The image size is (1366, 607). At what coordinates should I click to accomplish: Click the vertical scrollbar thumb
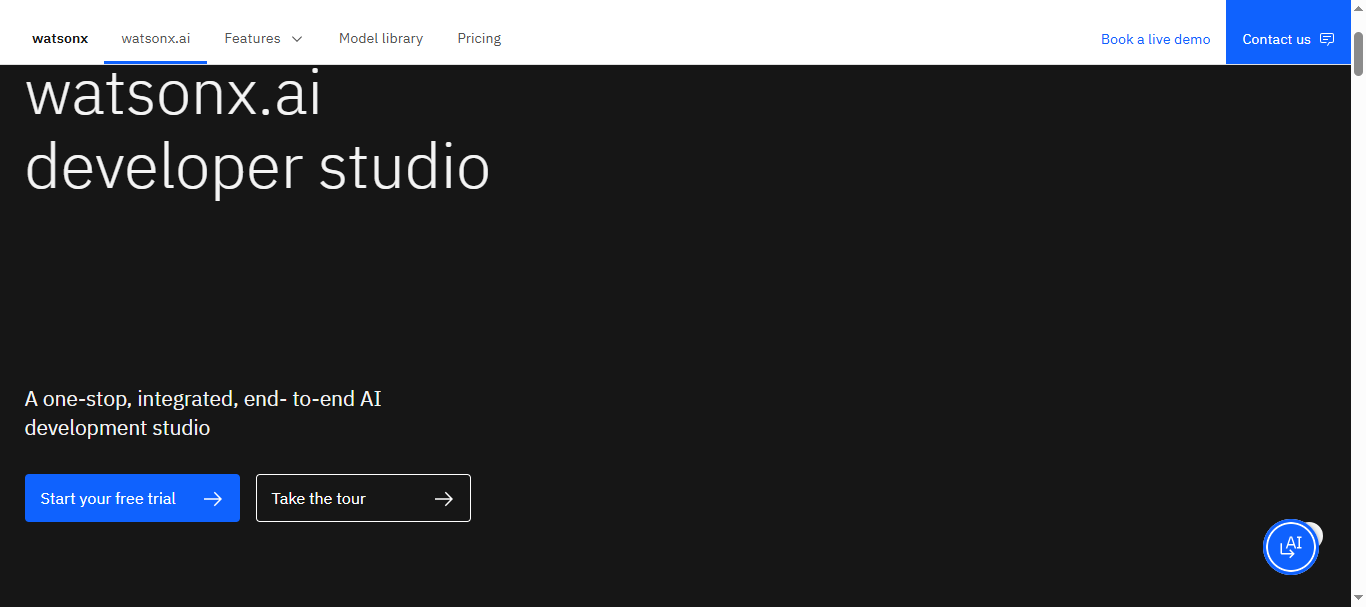(x=1358, y=52)
